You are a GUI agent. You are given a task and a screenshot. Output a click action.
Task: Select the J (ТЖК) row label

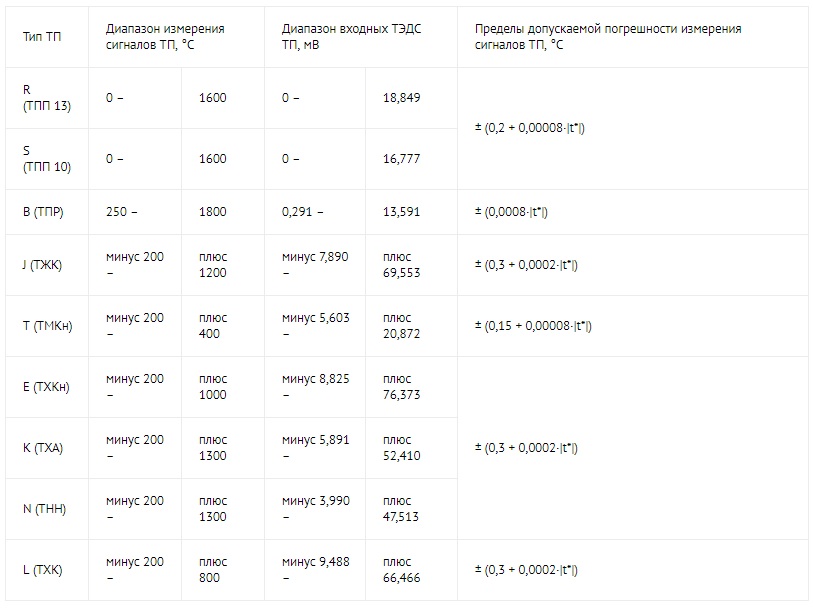(46, 265)
